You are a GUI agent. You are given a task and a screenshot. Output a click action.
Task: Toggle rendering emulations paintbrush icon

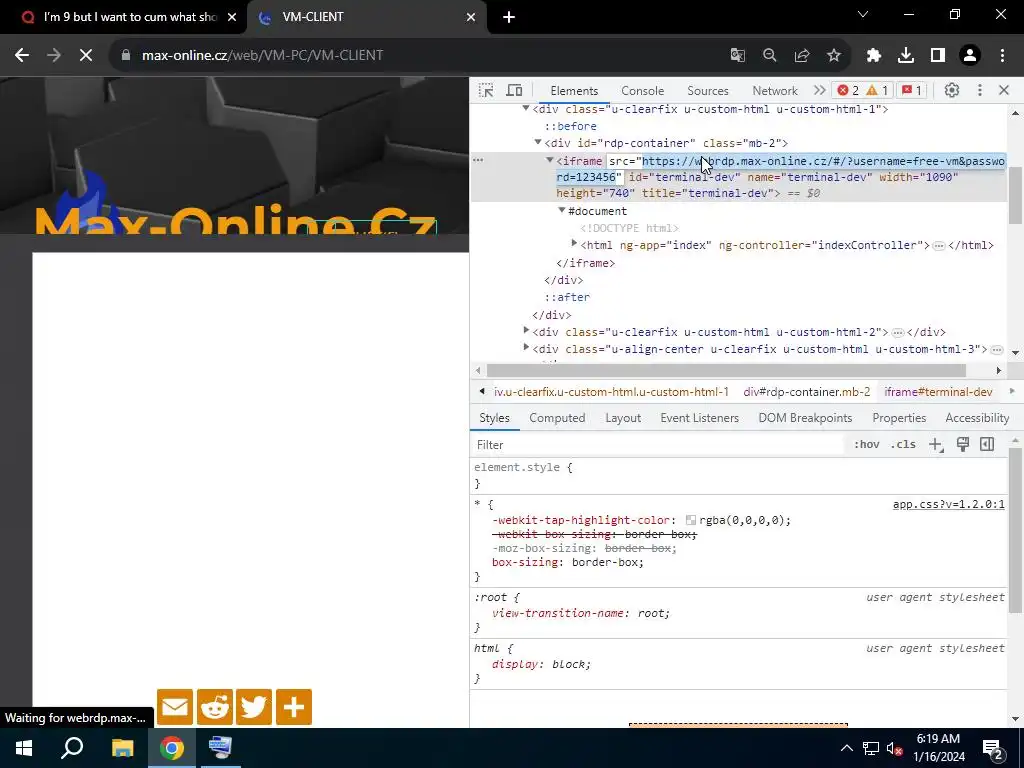963,445
